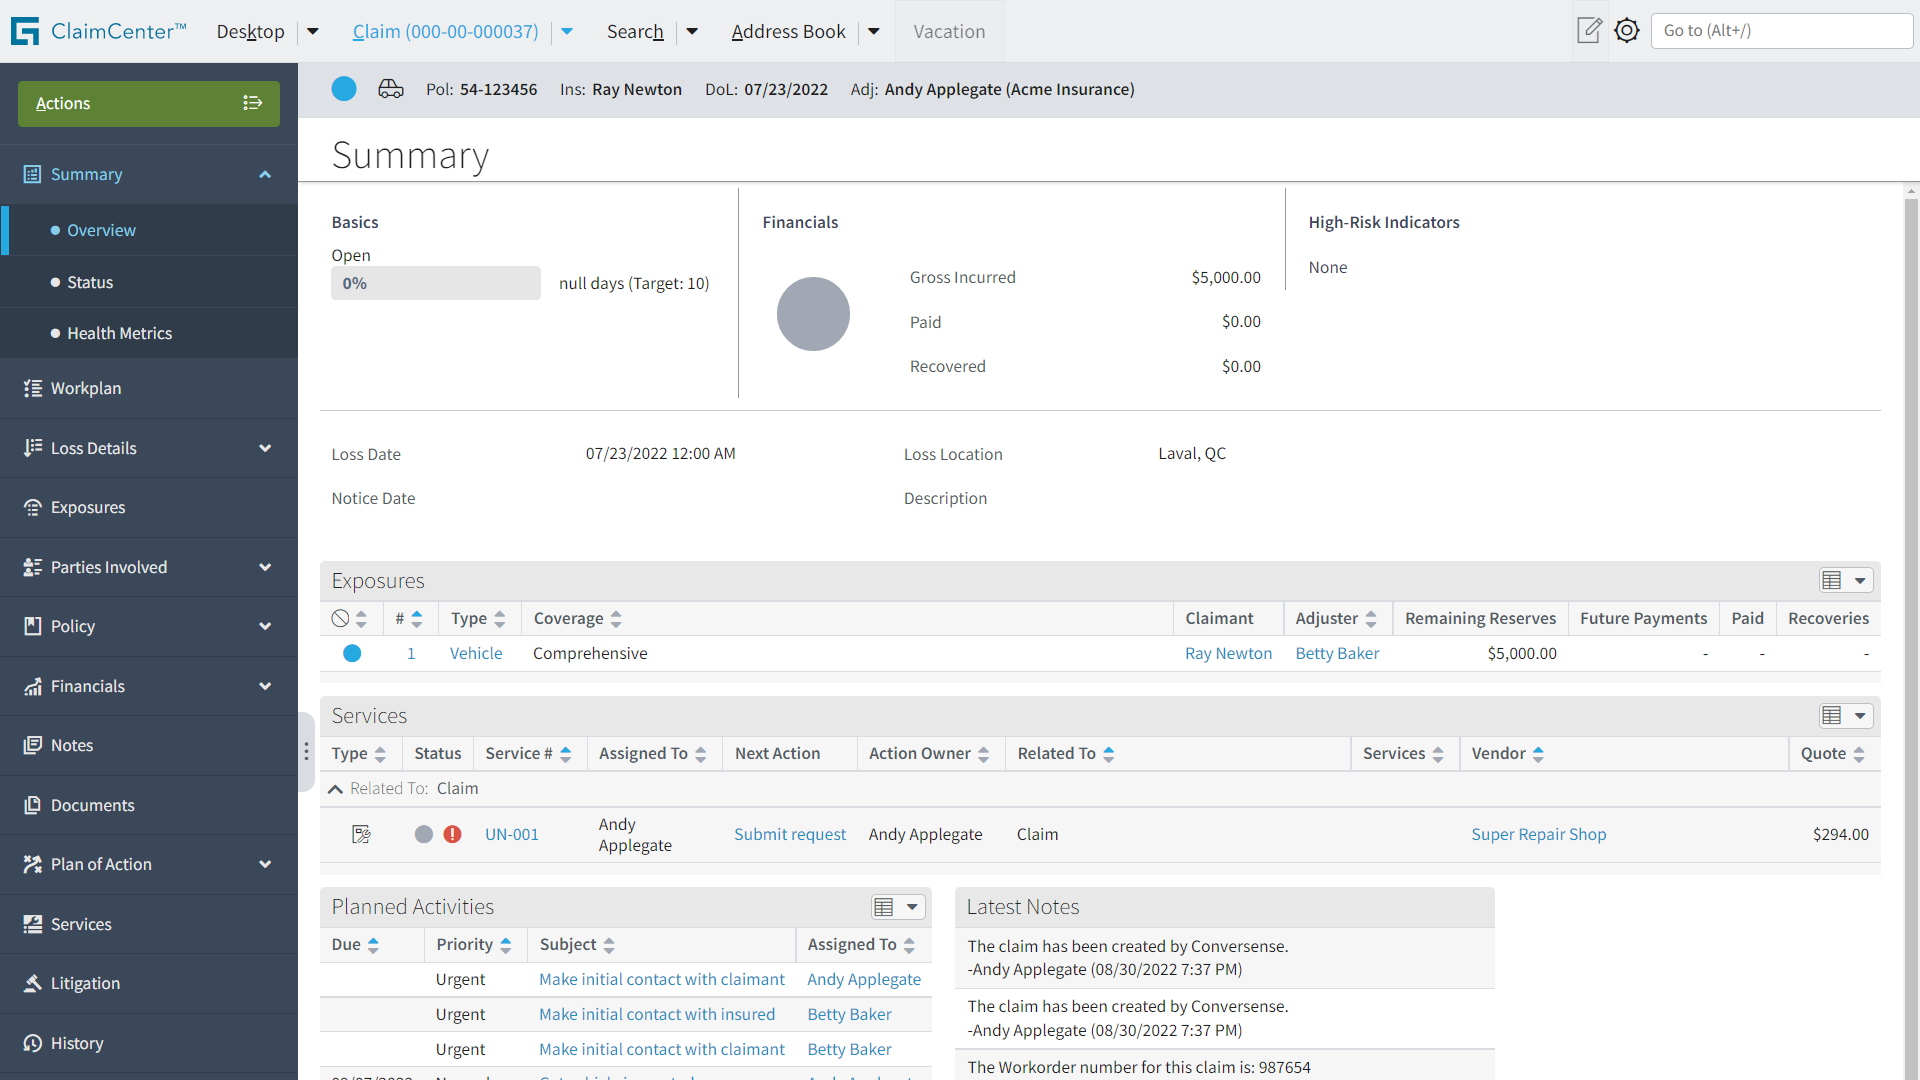Open Litigation from the sidebar
The height and width of the screenshot is (1080, 1920).
click(x=85, y=983)
